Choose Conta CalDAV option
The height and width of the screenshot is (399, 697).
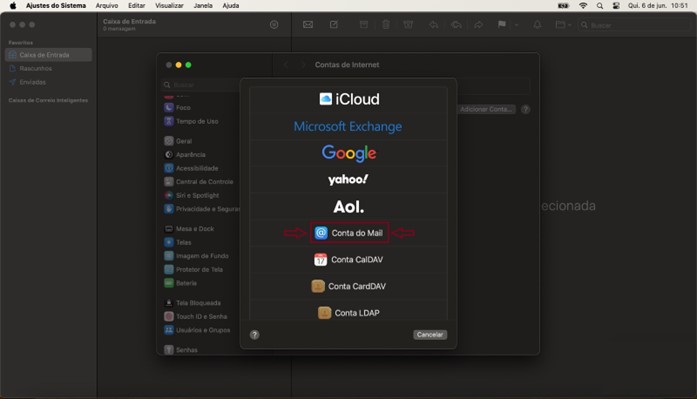click(349, 259)
